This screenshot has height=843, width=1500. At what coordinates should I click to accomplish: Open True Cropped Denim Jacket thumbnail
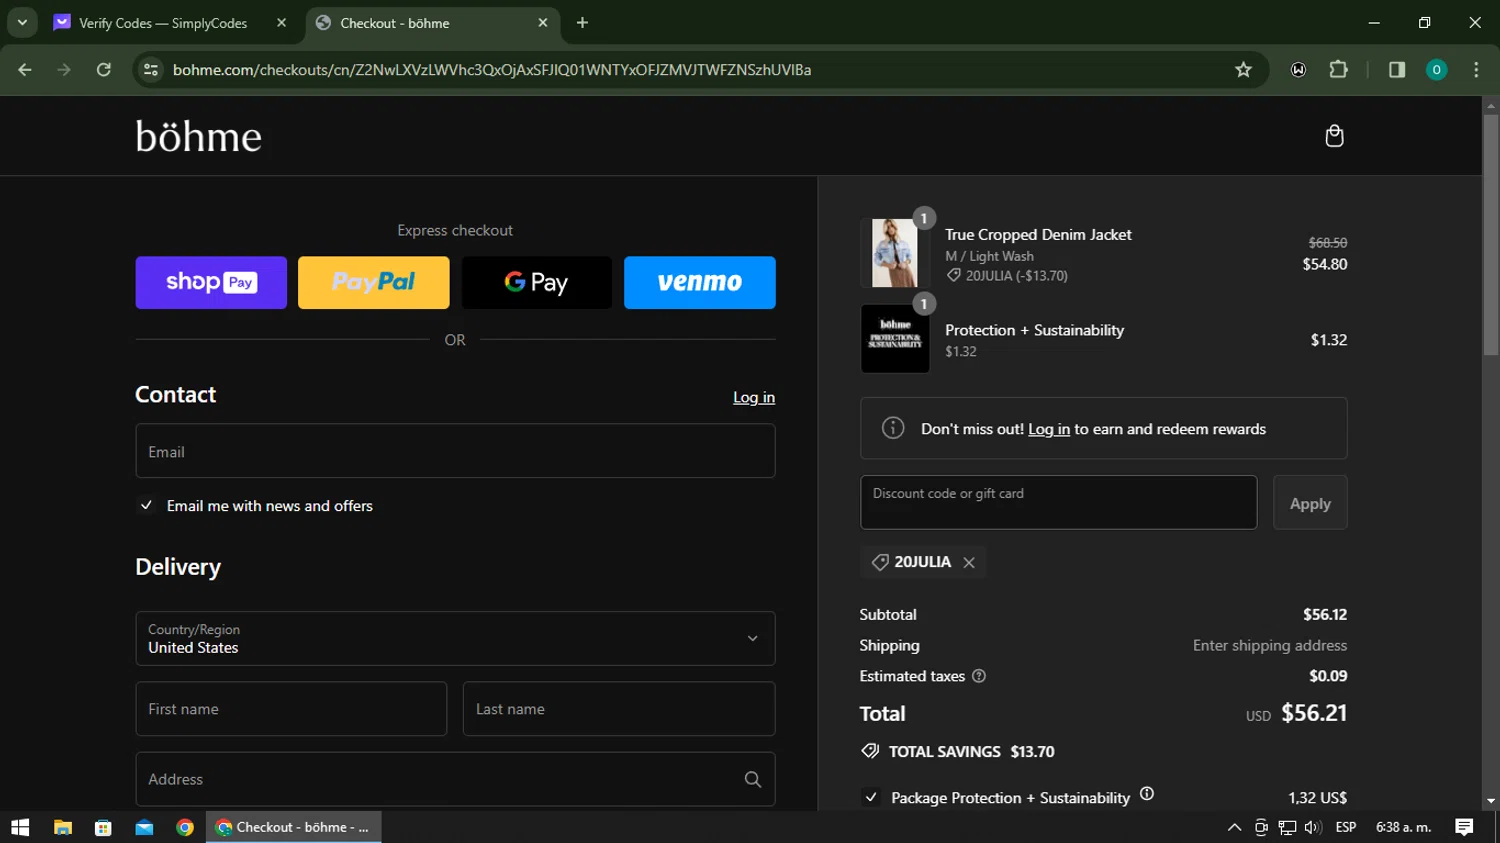pyautogui.click(x=895, y=253)
